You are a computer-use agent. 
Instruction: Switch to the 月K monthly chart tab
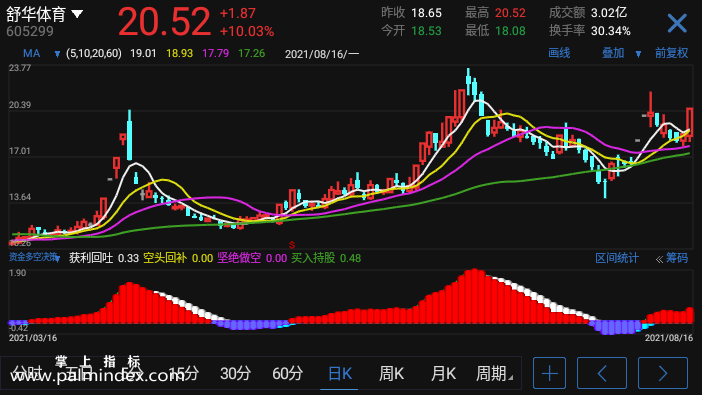click(443, 373)
